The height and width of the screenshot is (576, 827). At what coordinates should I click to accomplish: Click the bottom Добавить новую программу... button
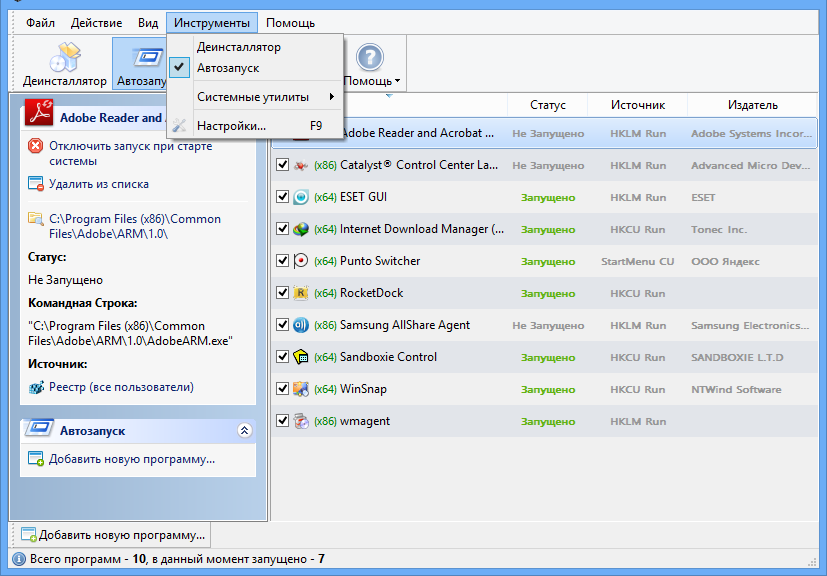(112, 535)
